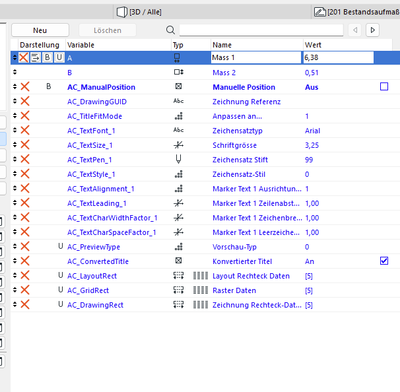Viewport: 400px width, 392px height.
Task: Click boolean type icon of AC_ManualPosition
Action: 178,86
